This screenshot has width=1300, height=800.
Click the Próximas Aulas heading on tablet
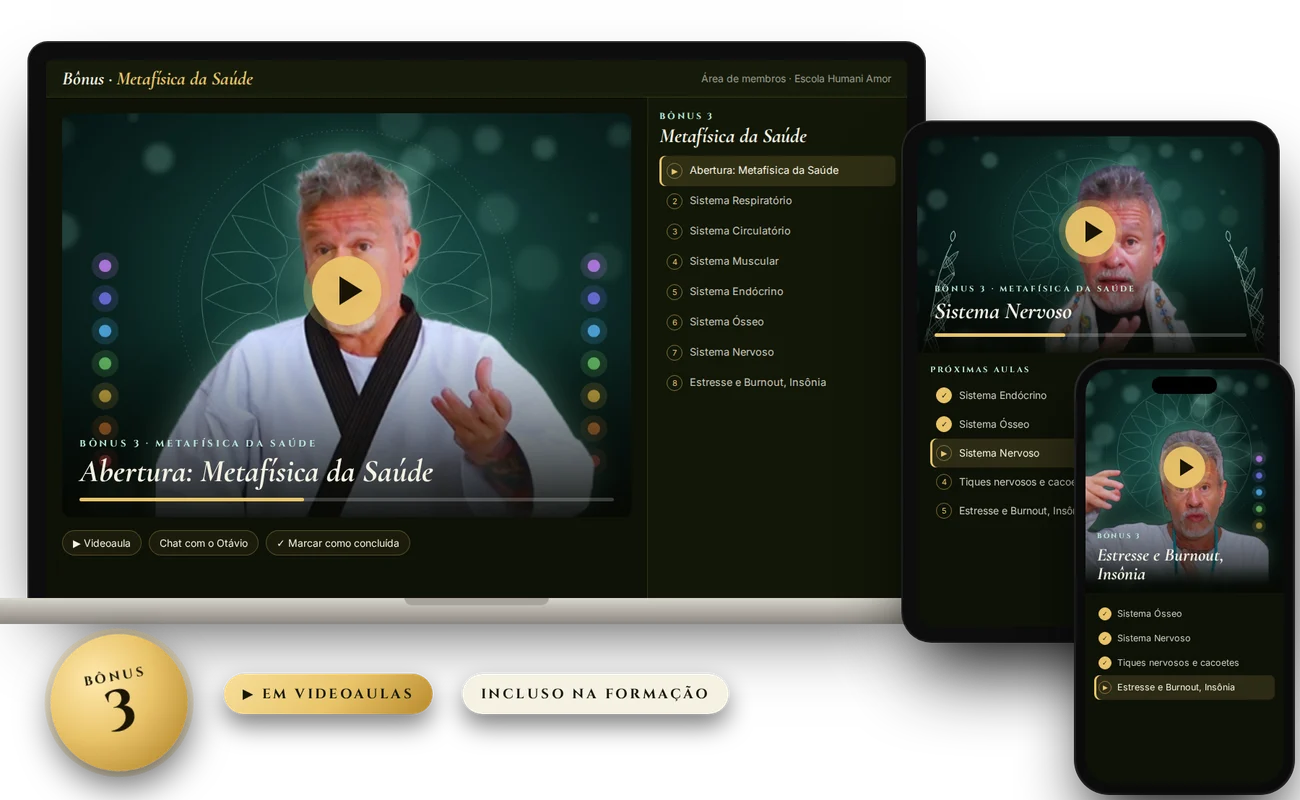[x=980, y=369]
